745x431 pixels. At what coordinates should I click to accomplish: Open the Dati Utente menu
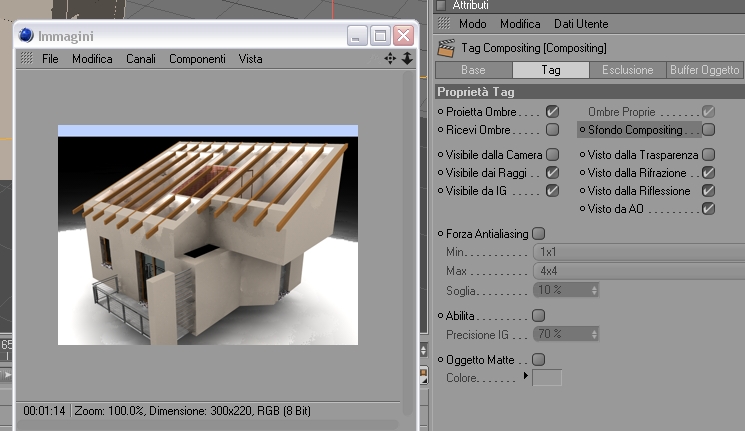point(581,24)
